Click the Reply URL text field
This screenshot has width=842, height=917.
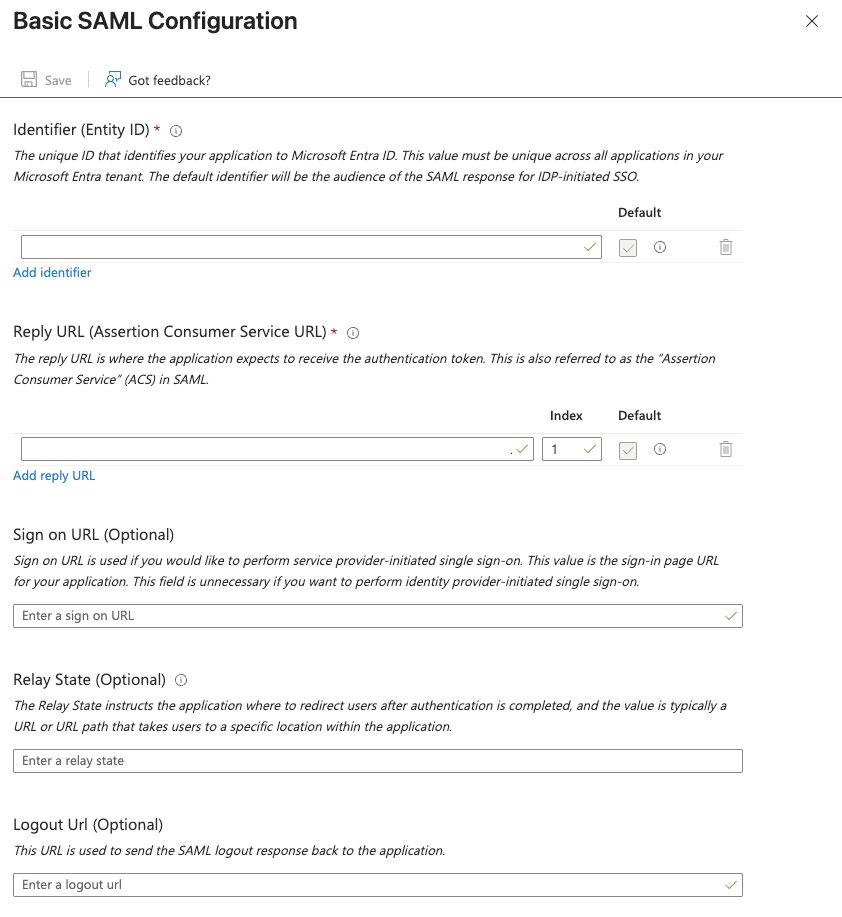[x=265, y=450]
